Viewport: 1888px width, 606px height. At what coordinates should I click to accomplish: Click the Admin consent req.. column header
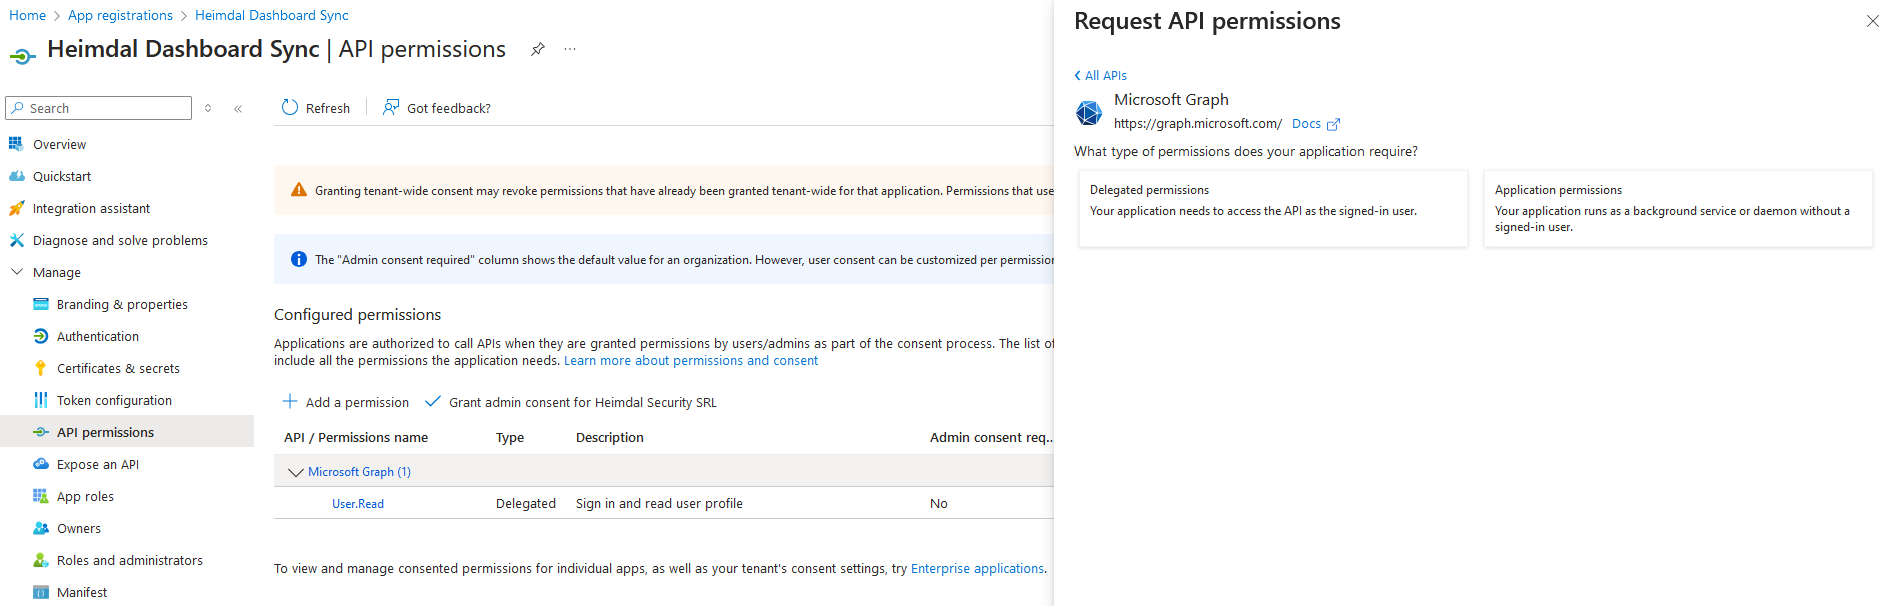pos(991,437)
